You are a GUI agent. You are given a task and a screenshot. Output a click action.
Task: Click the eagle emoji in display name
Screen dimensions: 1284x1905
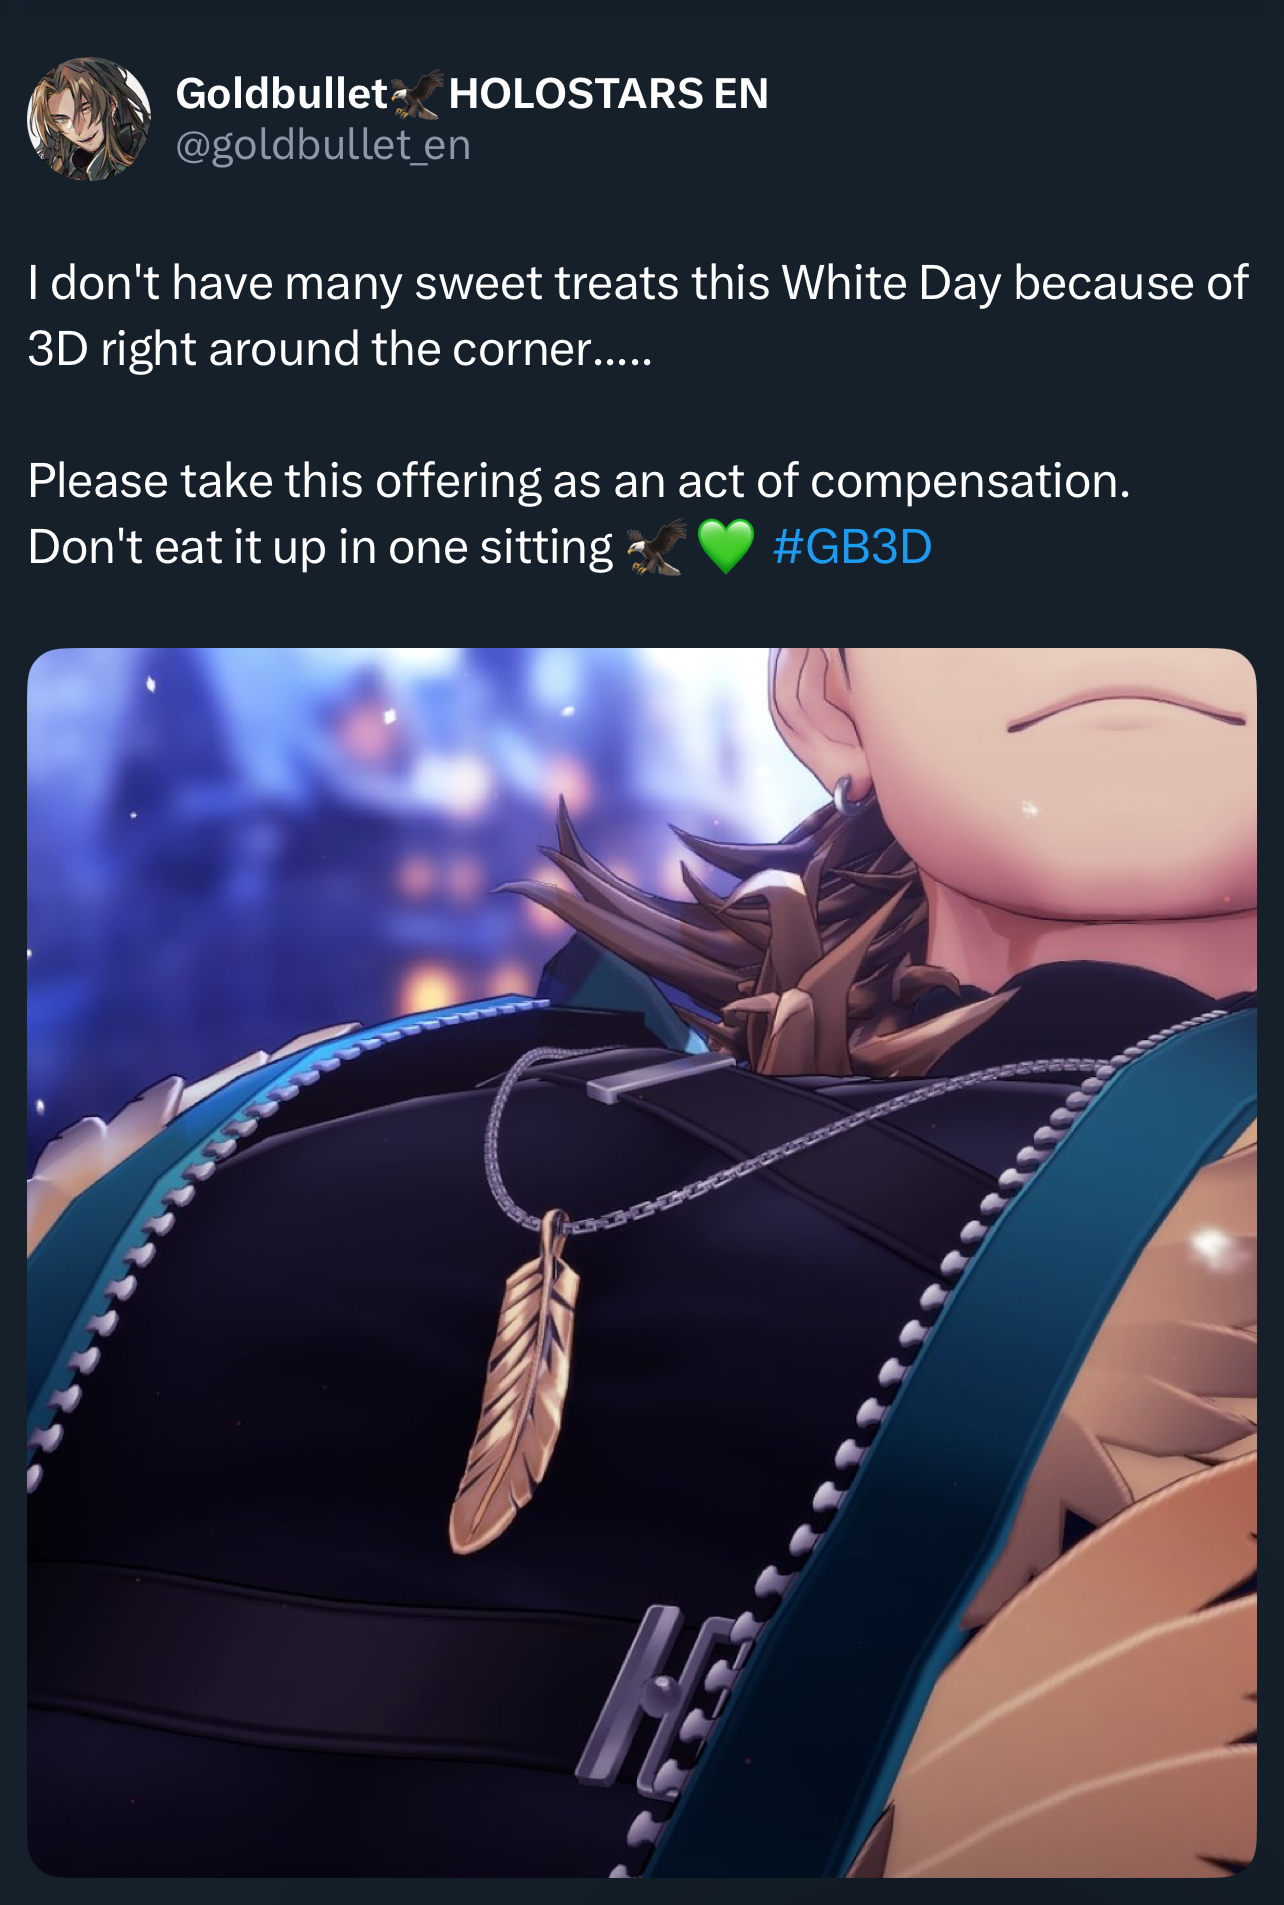(417, 94)
